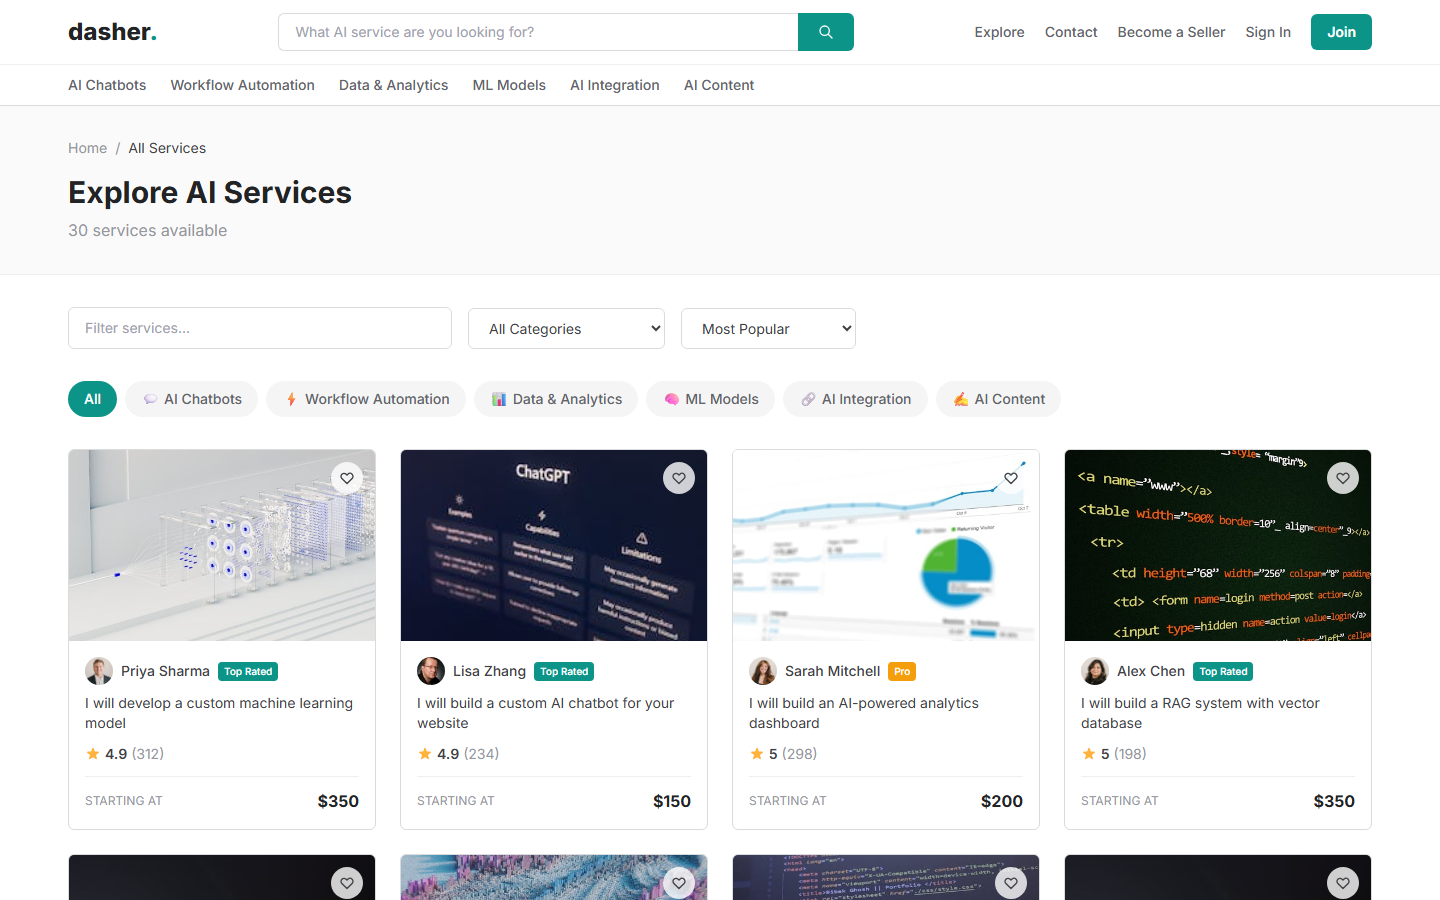The width and height of the screenshot is (1440, 900).
Task: Select the AI Content filter chip
Action: click(998, 399)
